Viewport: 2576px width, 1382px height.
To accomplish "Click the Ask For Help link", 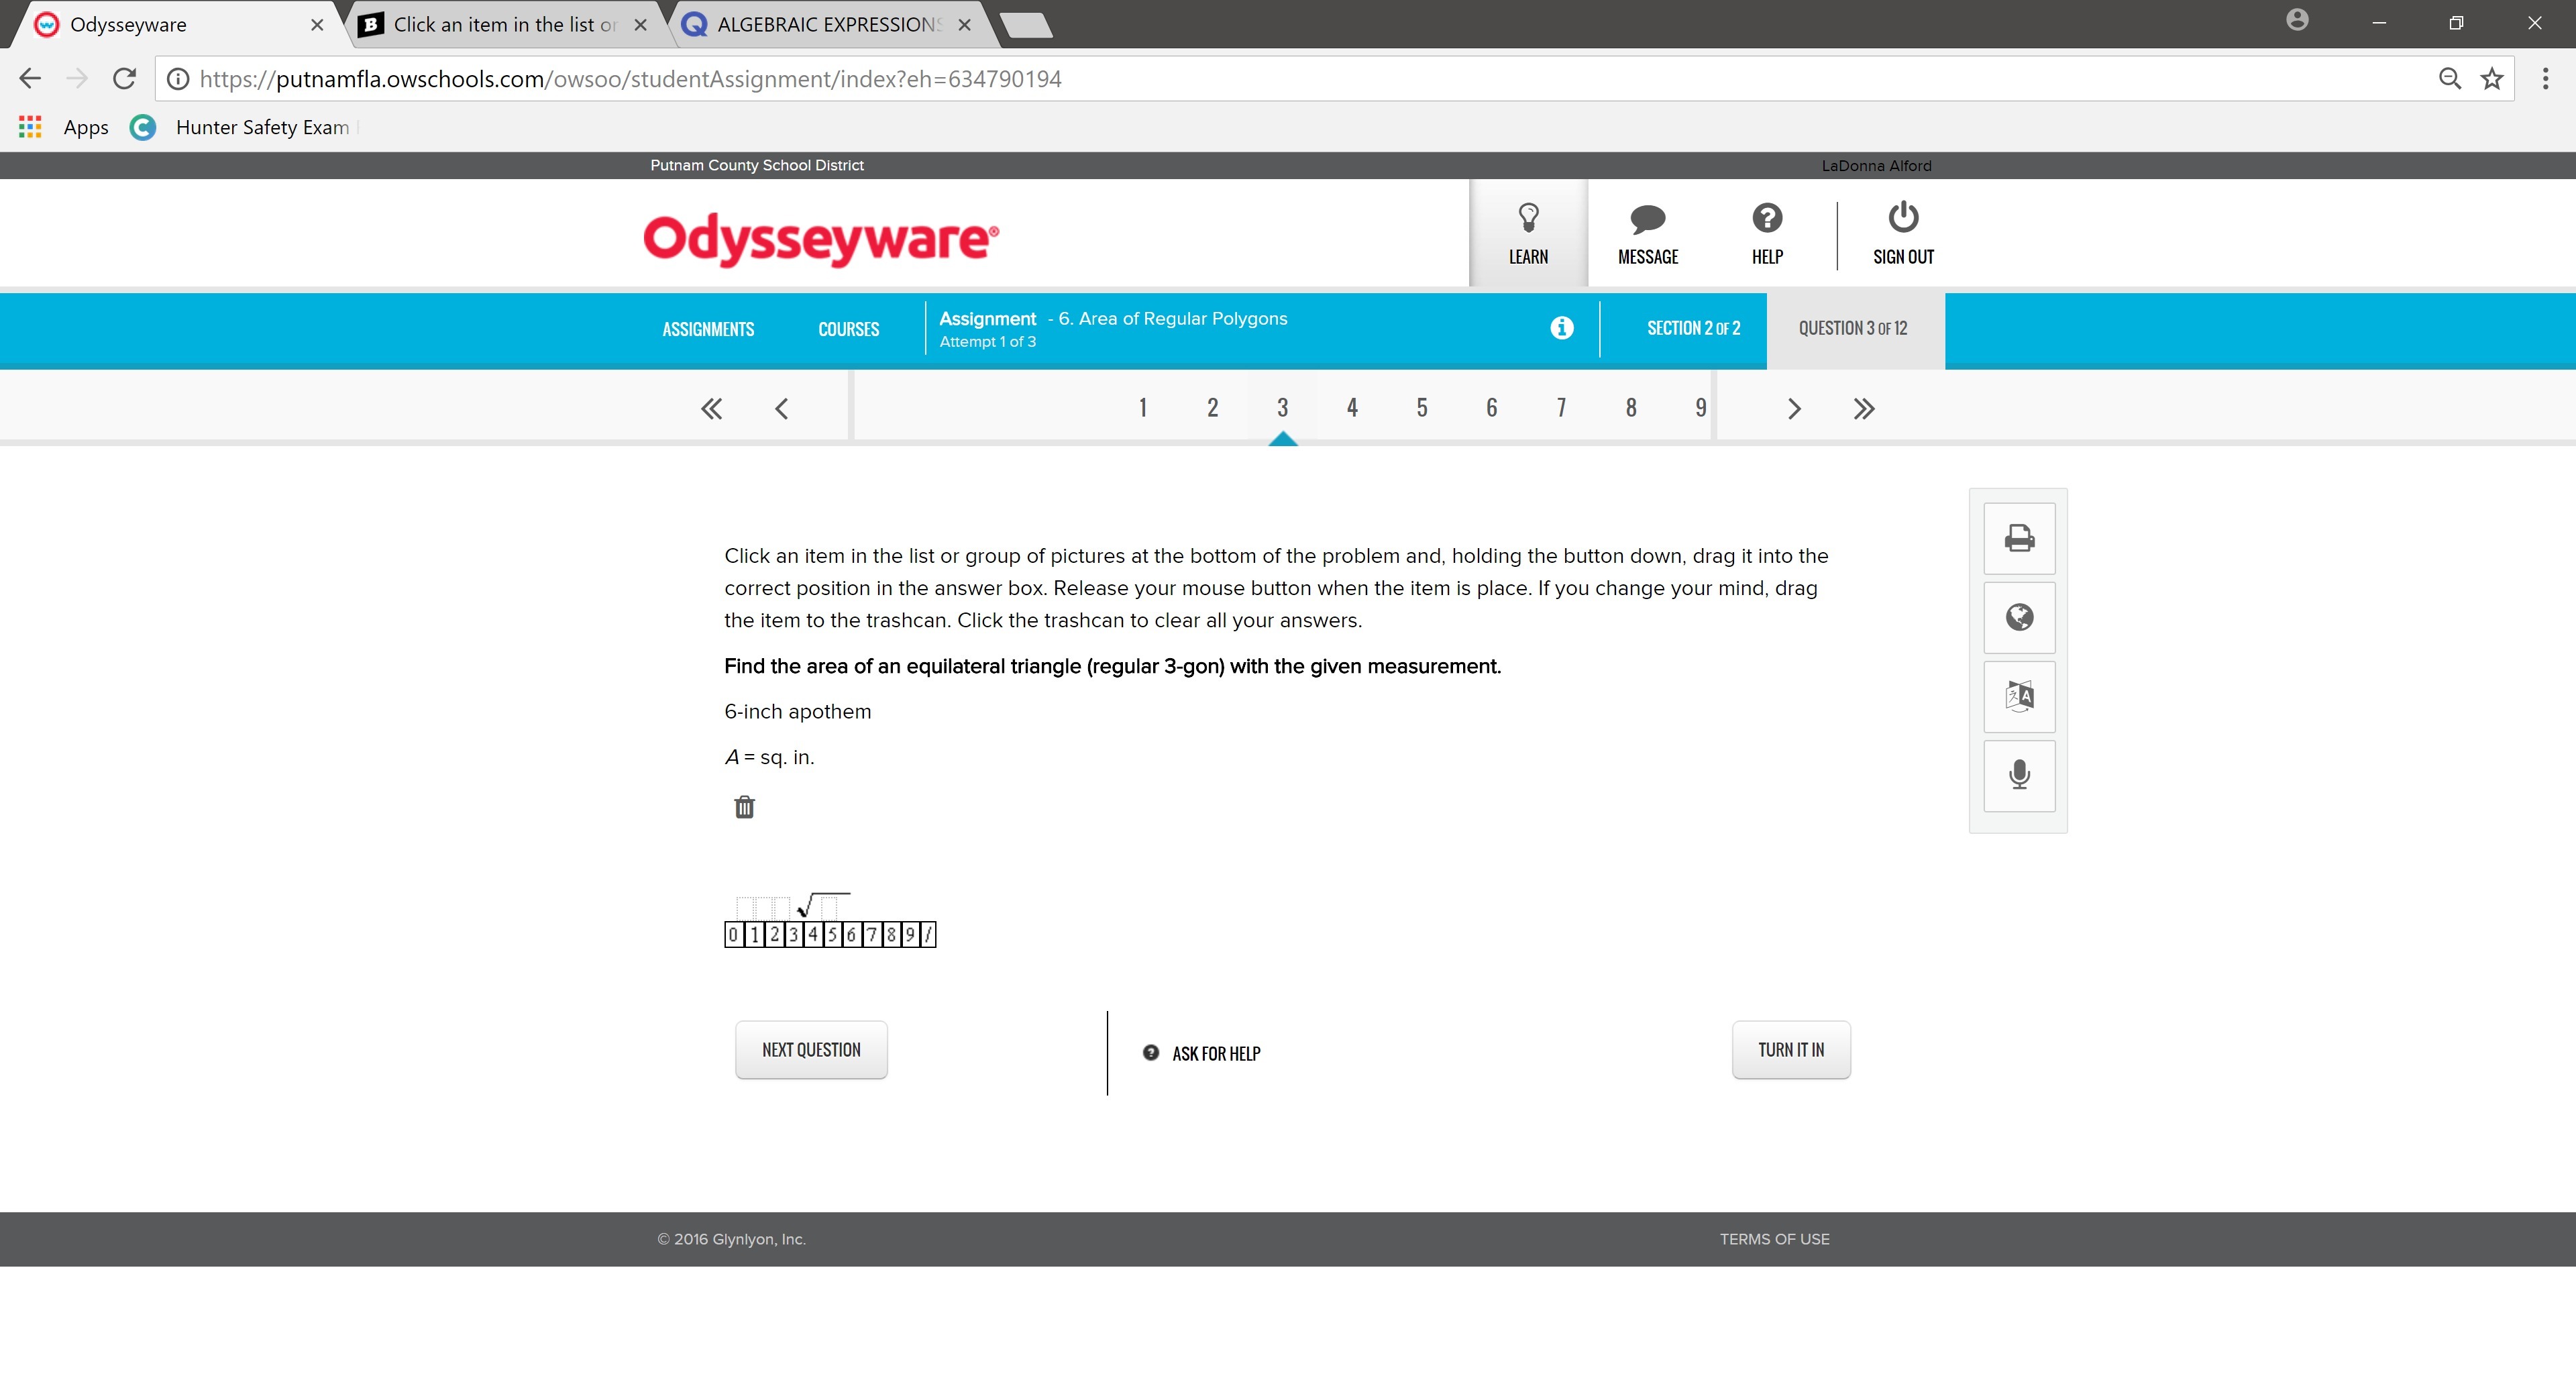I will tap(1215, 1053).
